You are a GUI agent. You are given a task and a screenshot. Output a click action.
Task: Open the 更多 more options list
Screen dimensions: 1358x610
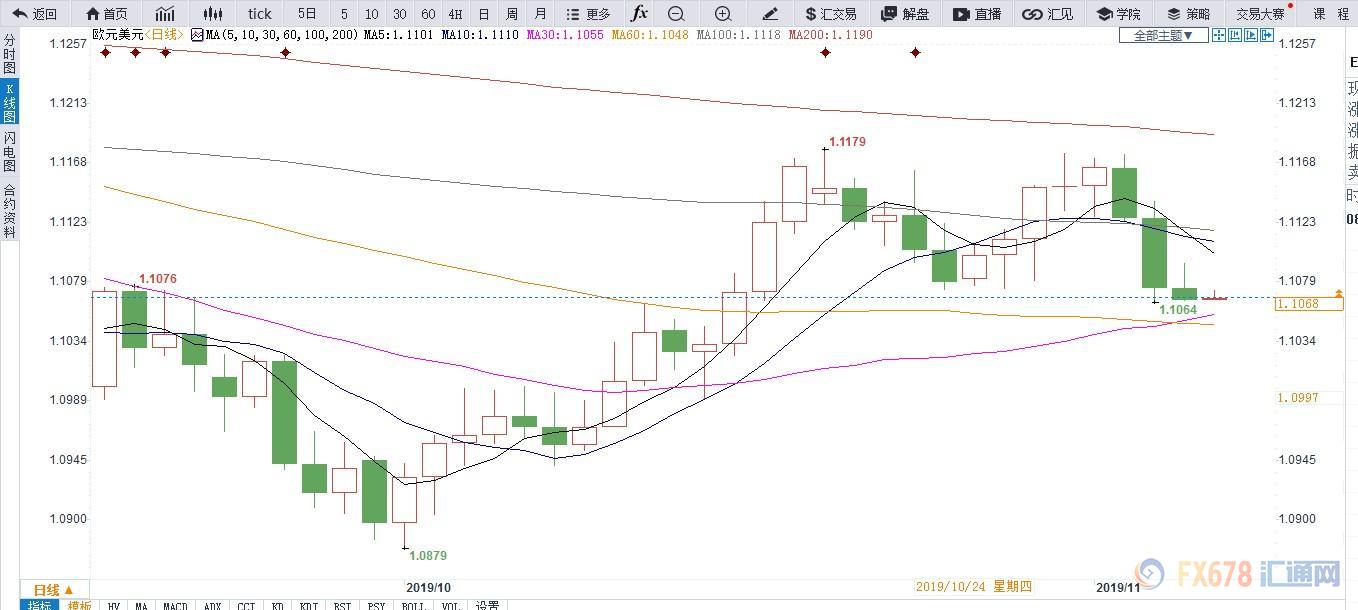(x=587, y=14)
